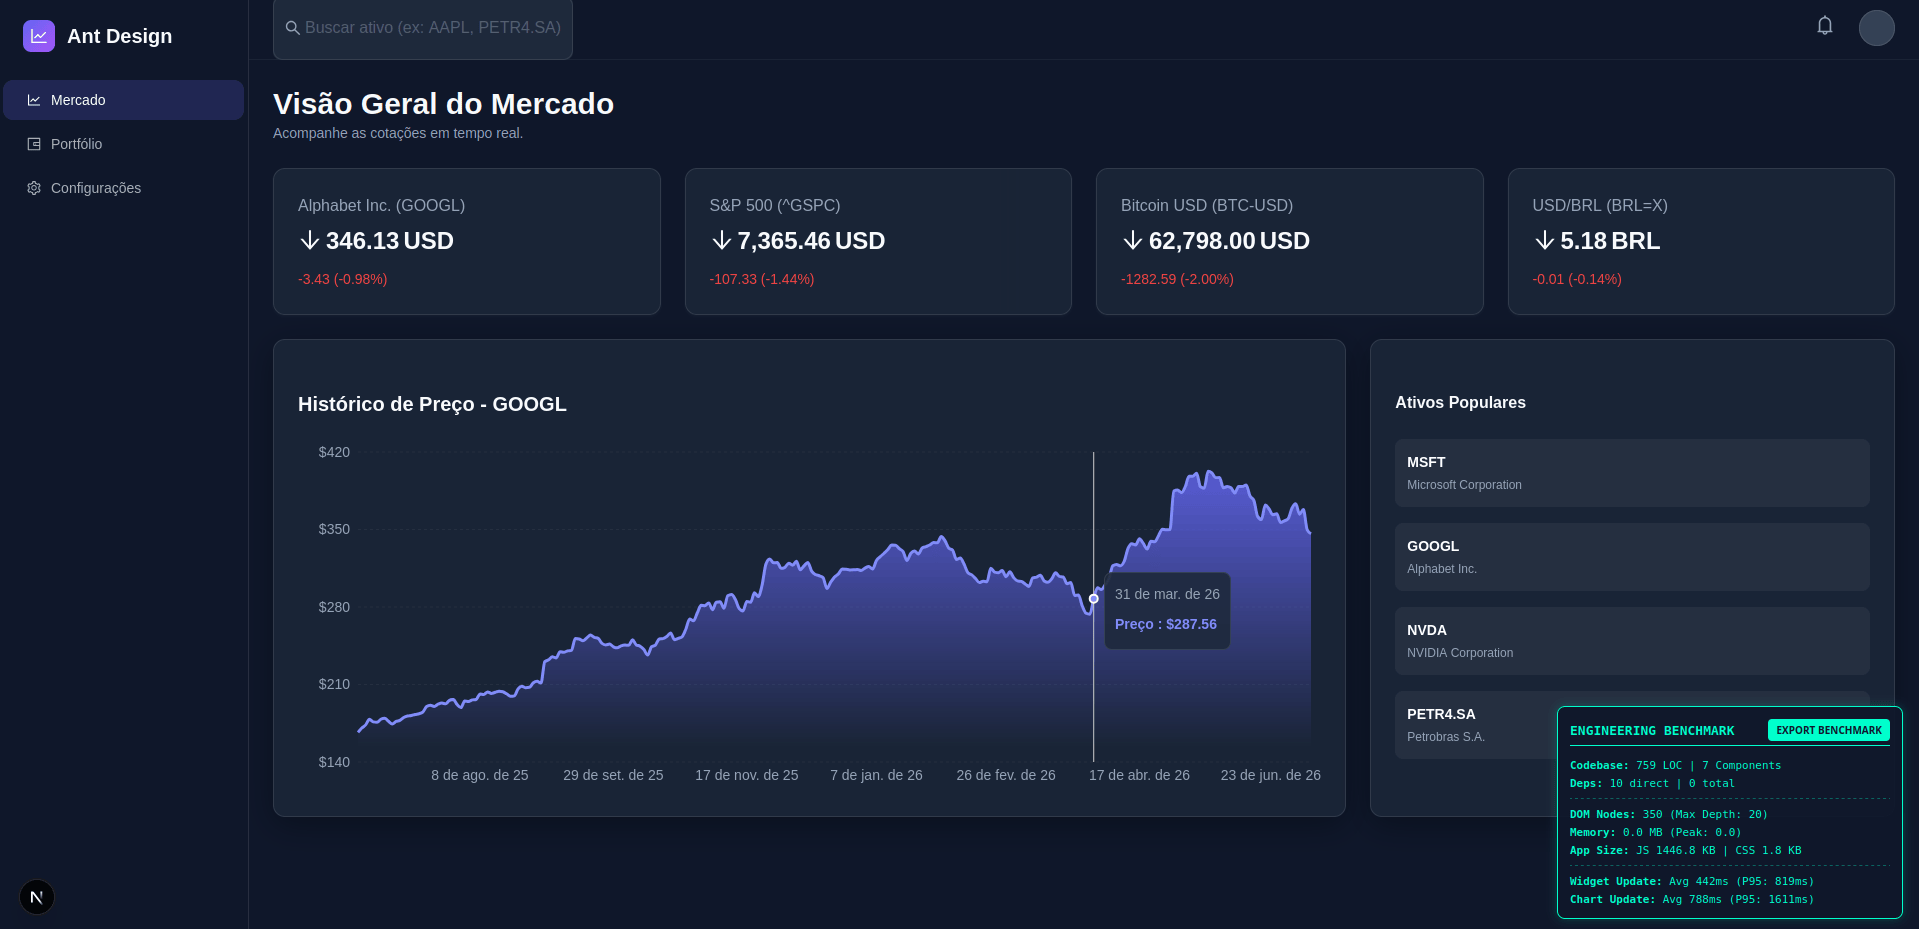Click the search magnifier icon
This screenshot has width=1919, height=929.
pyautogui.click(x=293, y=28)
